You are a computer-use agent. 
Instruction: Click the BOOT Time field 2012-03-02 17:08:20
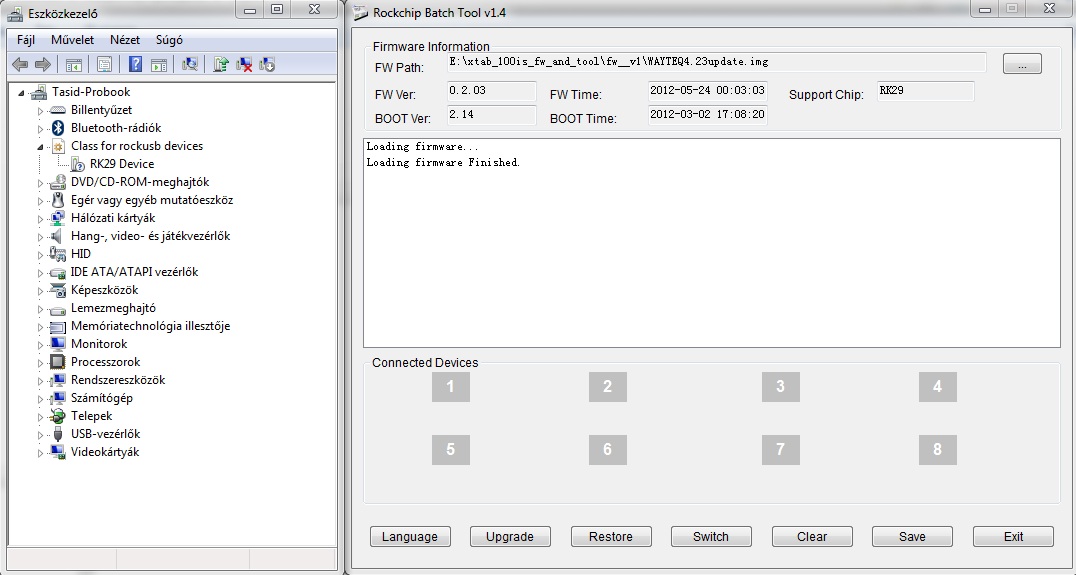pyautogui.click(x=707, y=115)
